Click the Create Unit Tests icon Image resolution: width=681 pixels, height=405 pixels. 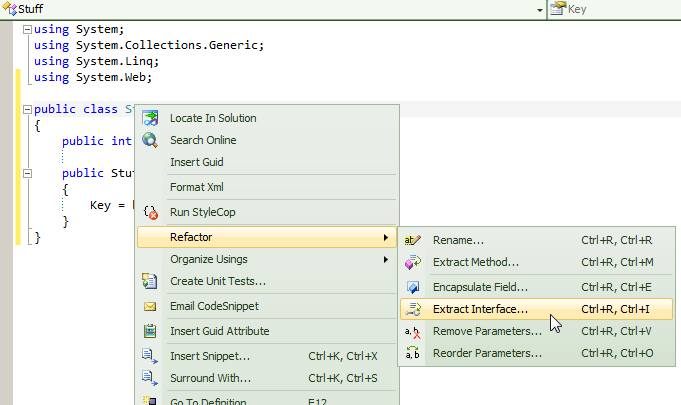150,281
